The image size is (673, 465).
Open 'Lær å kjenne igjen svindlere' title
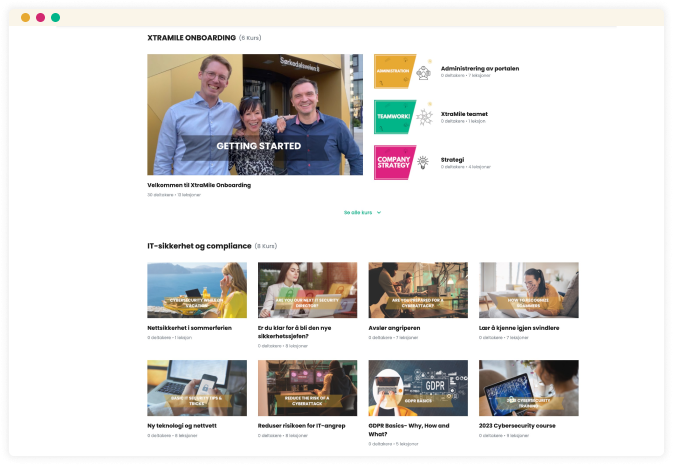click(519, 328)
